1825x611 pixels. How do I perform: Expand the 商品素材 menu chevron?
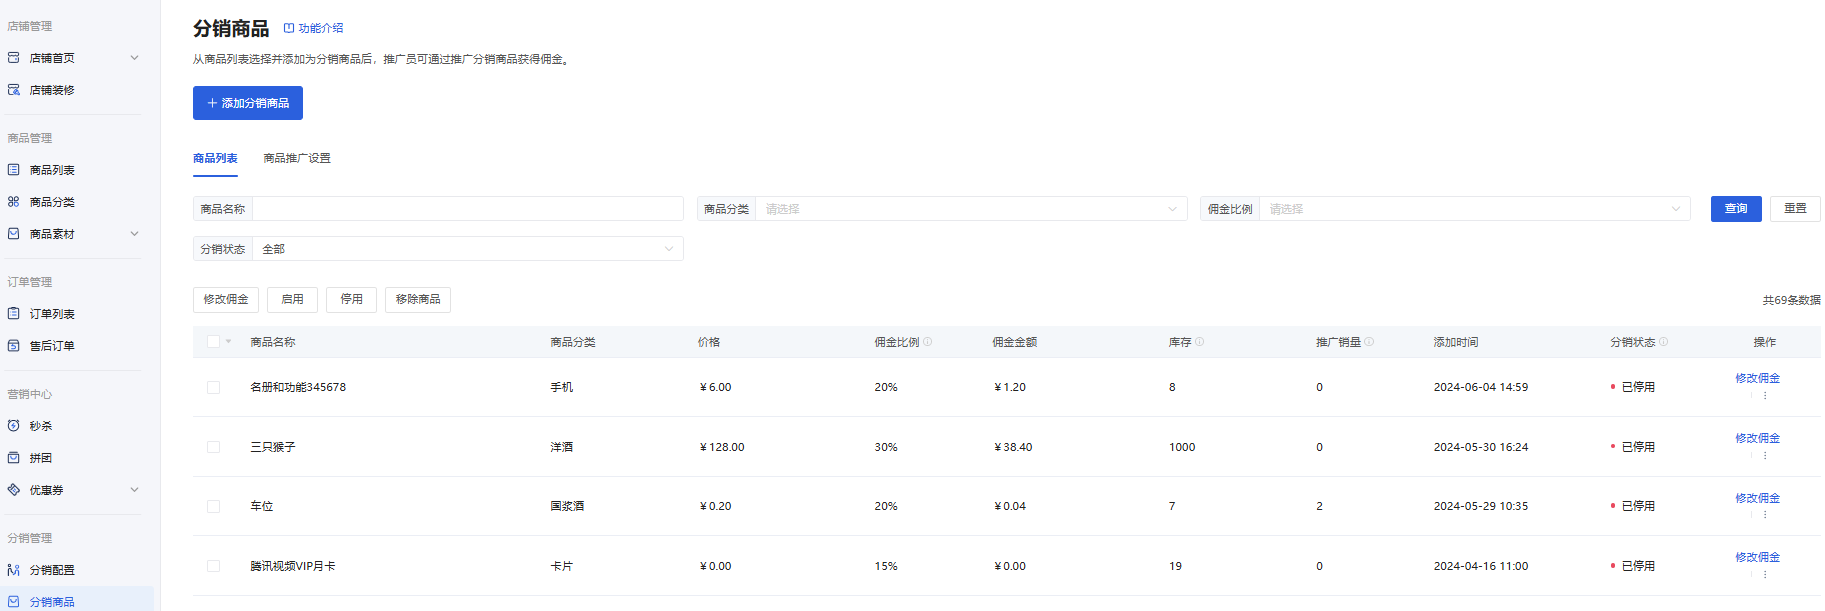135,234
